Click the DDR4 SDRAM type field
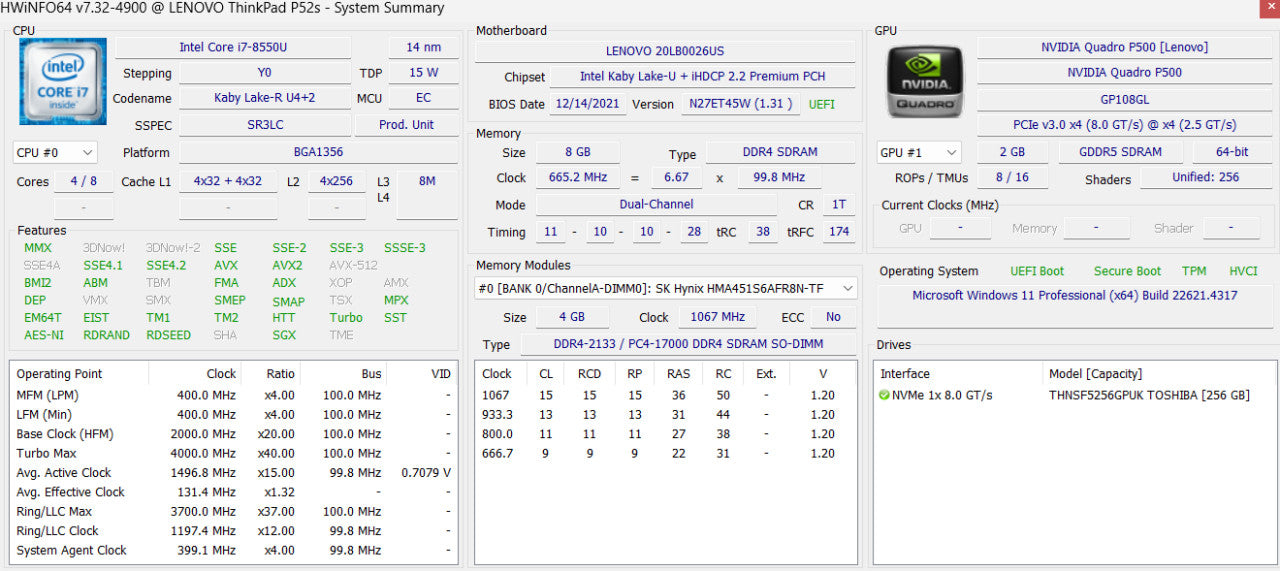This screenshot has height=571, width=1280. 781,152
